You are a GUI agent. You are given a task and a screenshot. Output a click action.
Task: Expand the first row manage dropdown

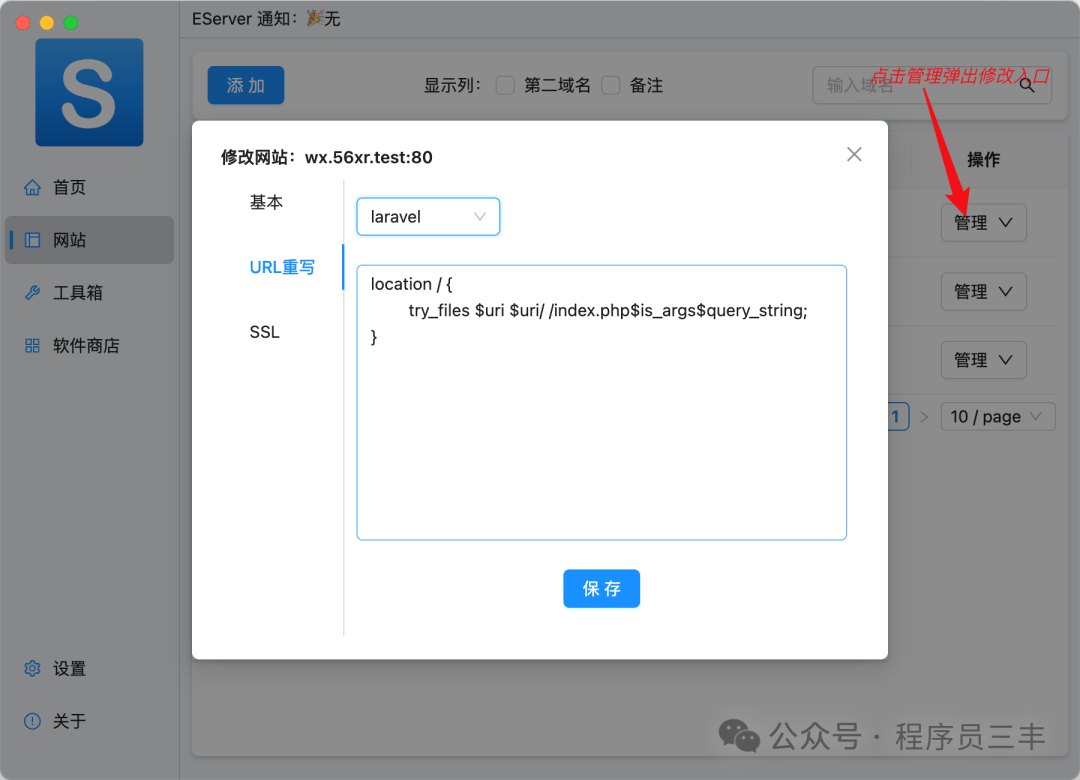click(x=983, y=223)
